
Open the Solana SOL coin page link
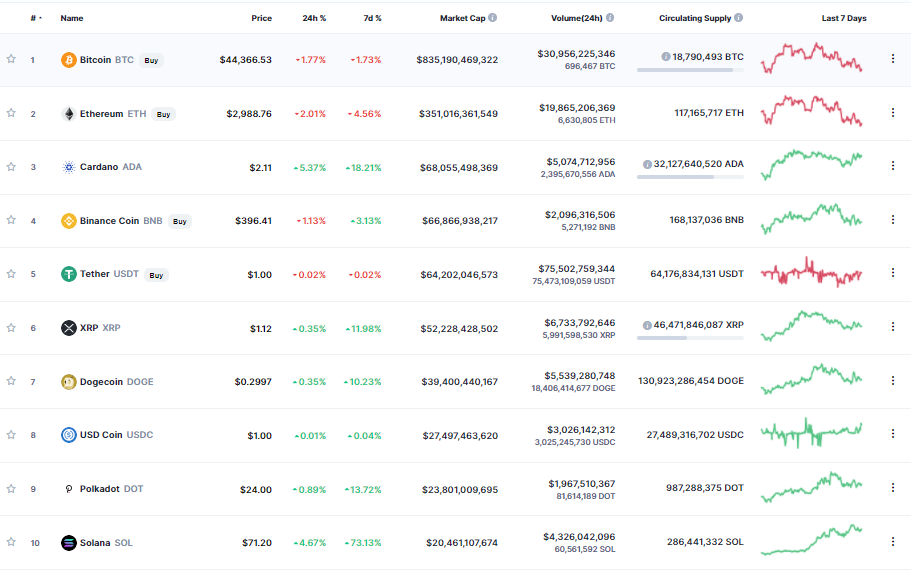106,542
